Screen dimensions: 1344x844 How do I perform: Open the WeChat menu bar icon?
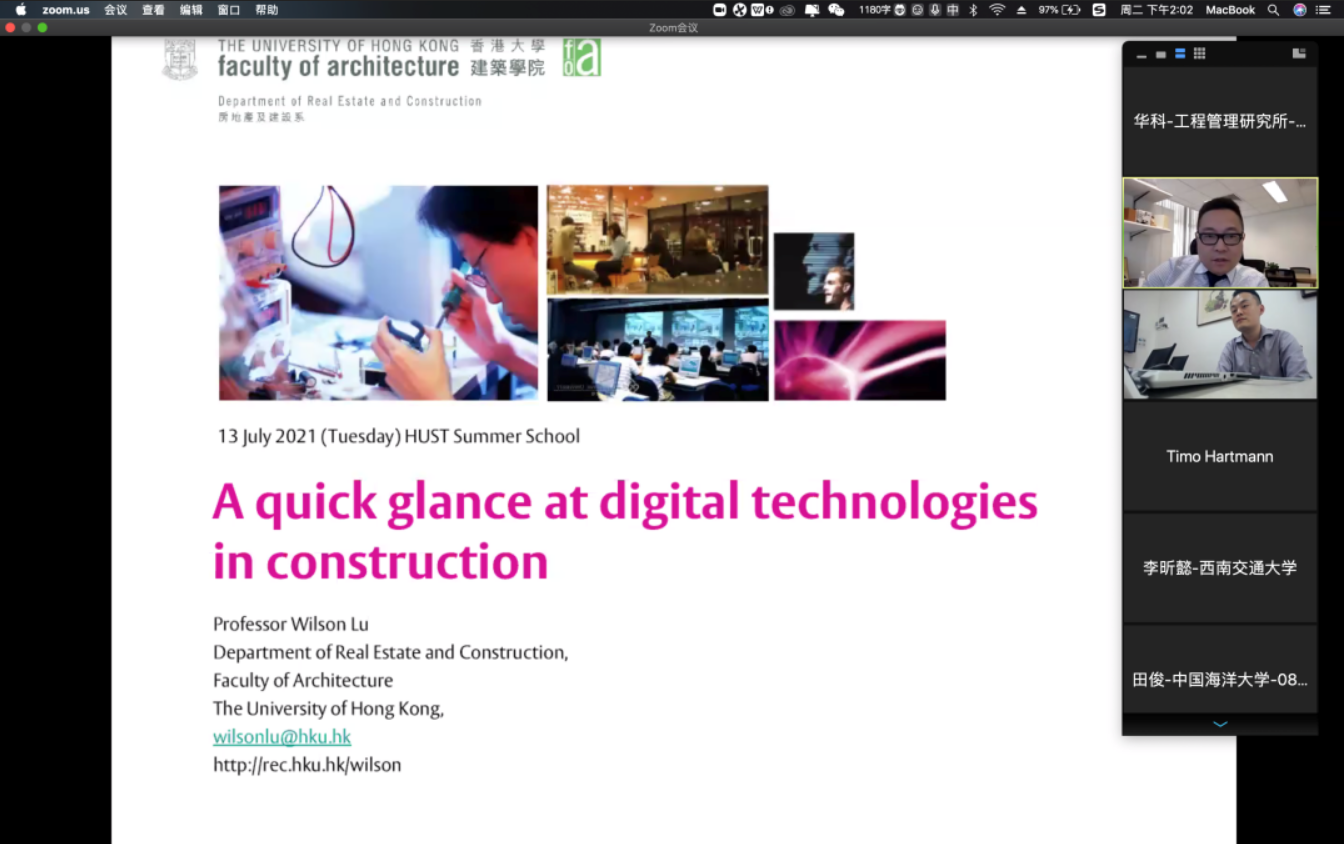click(x=836, y=10)
